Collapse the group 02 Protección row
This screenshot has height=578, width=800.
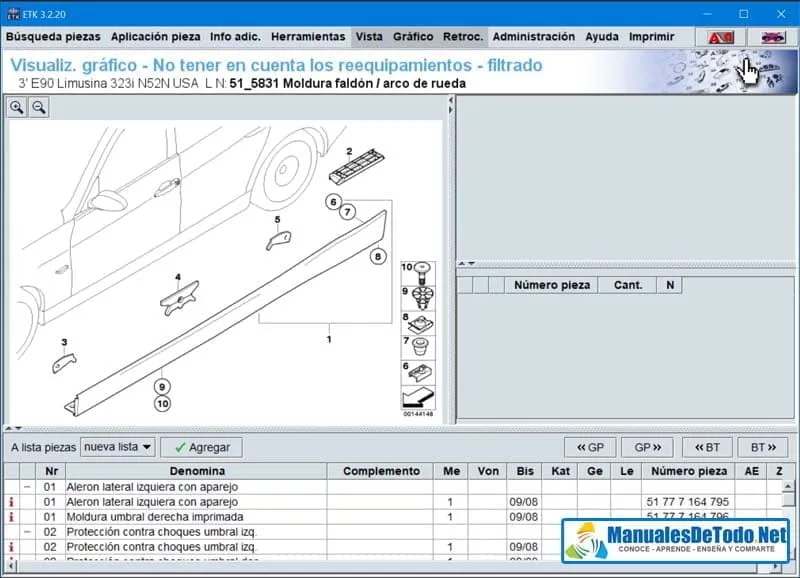point(27,532)
